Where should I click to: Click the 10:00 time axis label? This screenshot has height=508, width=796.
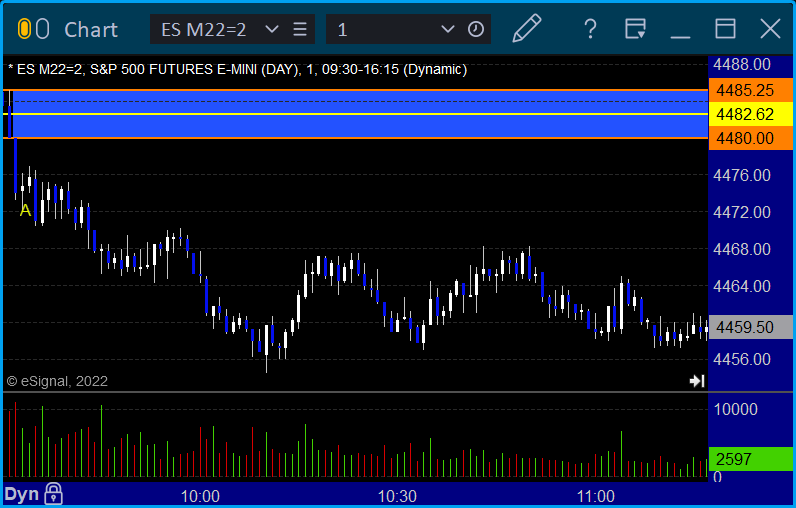pyautogui.click(x=200, y=496)
